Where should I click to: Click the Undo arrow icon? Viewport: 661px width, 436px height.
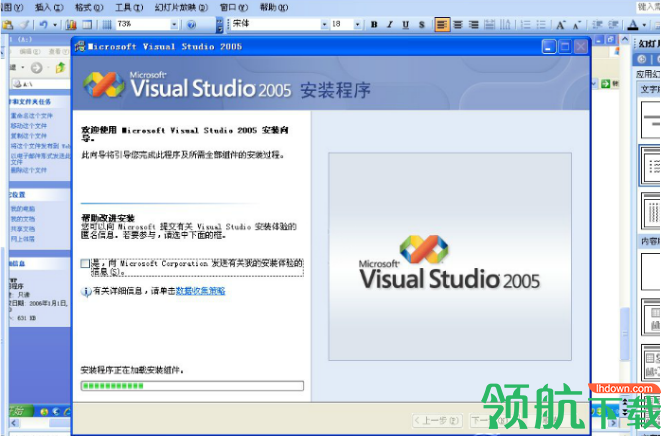point(43,25)
